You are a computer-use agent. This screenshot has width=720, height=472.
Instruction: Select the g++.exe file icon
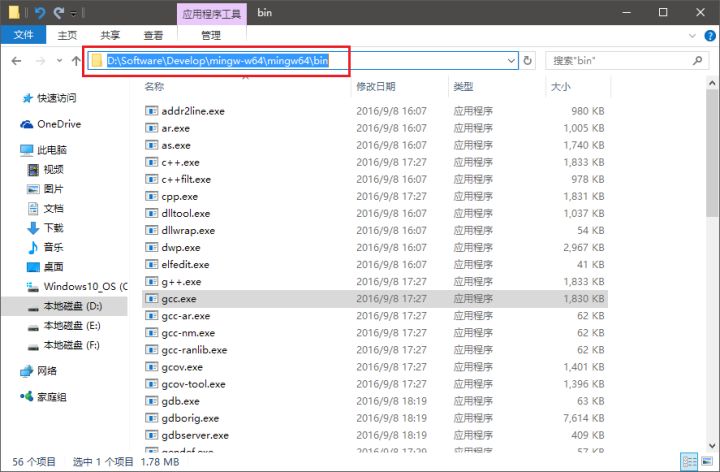pyautogui.click(x=152, y=281)
